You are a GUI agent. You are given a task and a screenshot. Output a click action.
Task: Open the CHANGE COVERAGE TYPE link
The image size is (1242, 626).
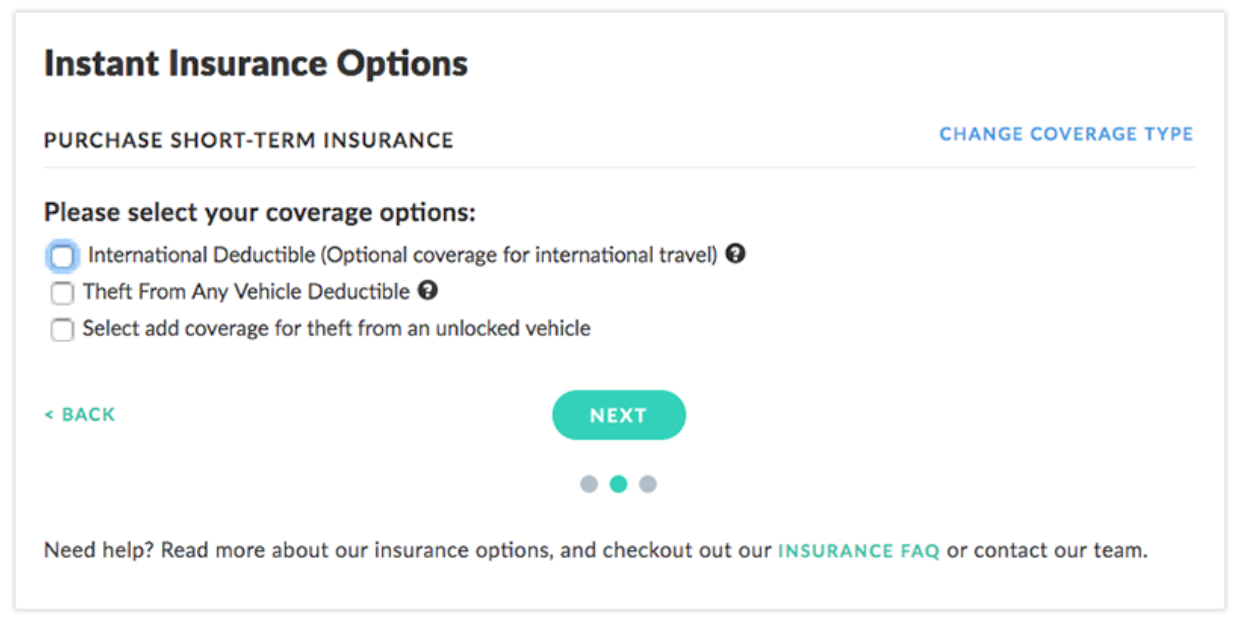(x=1066, y=134)
